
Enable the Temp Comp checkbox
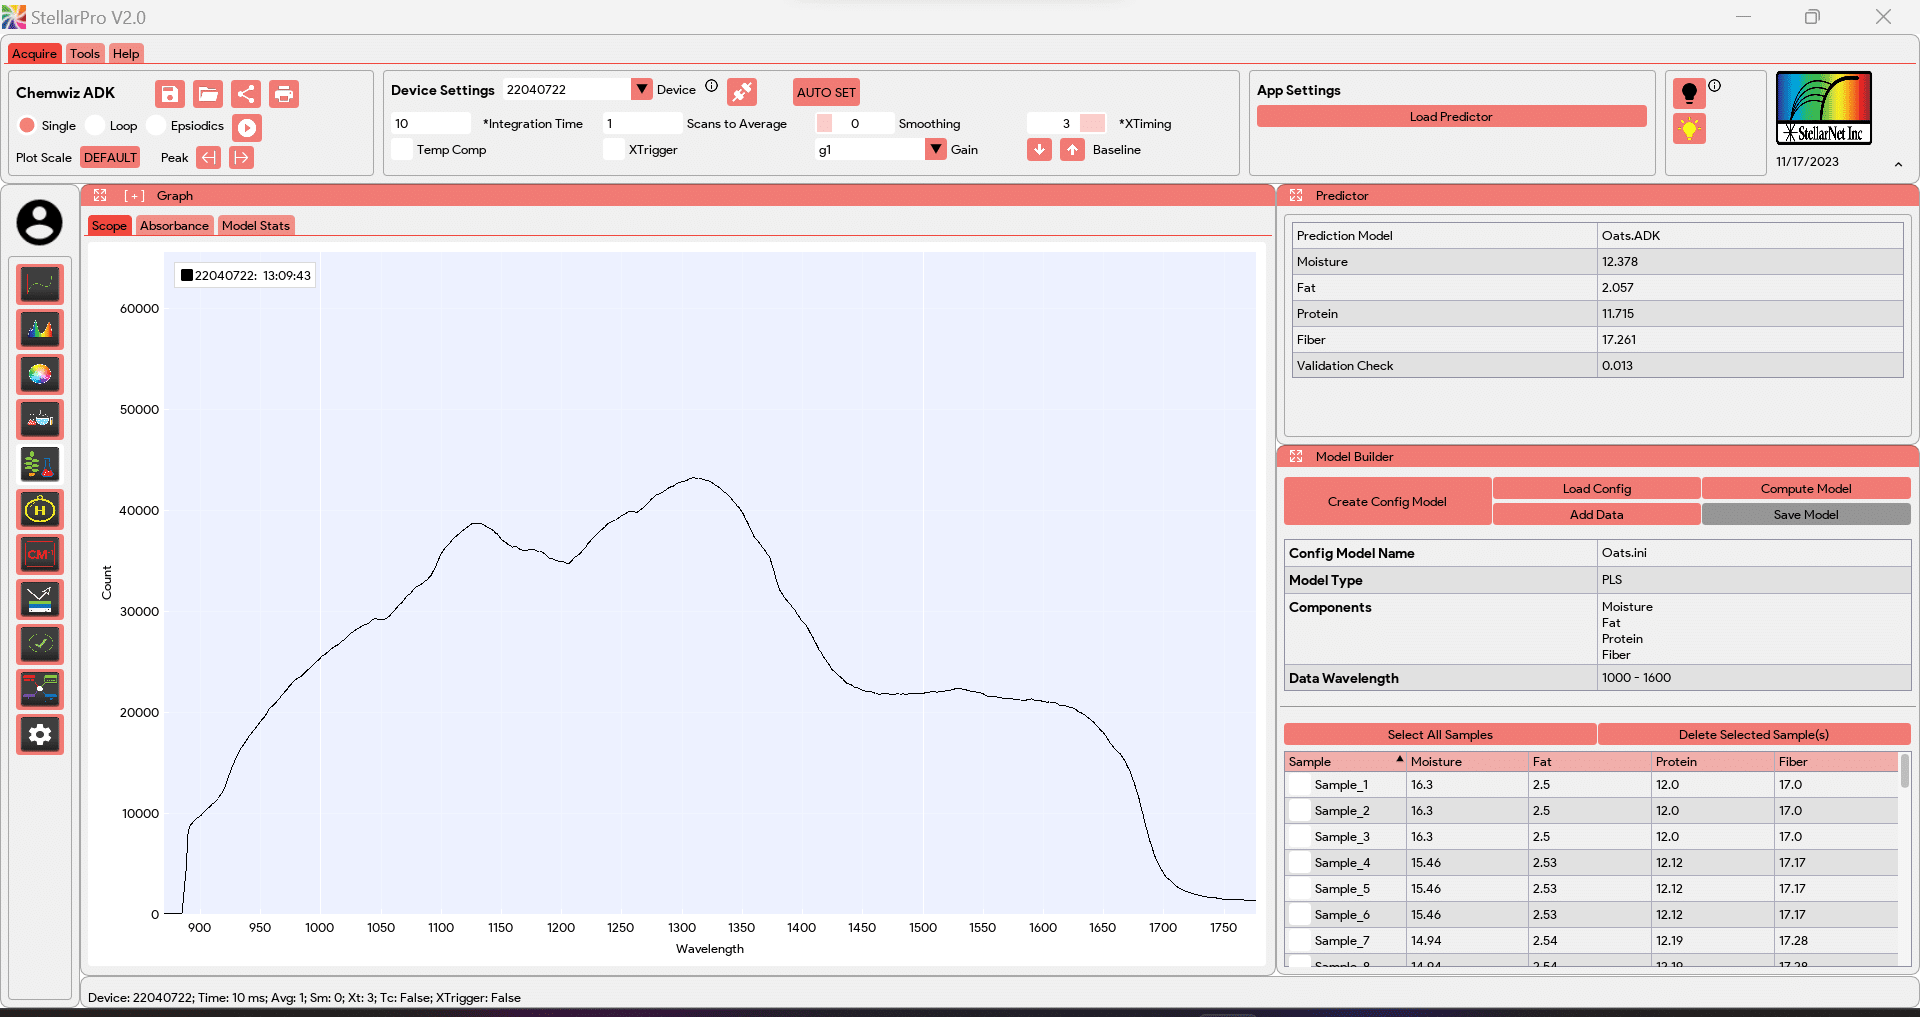[403, 150]
